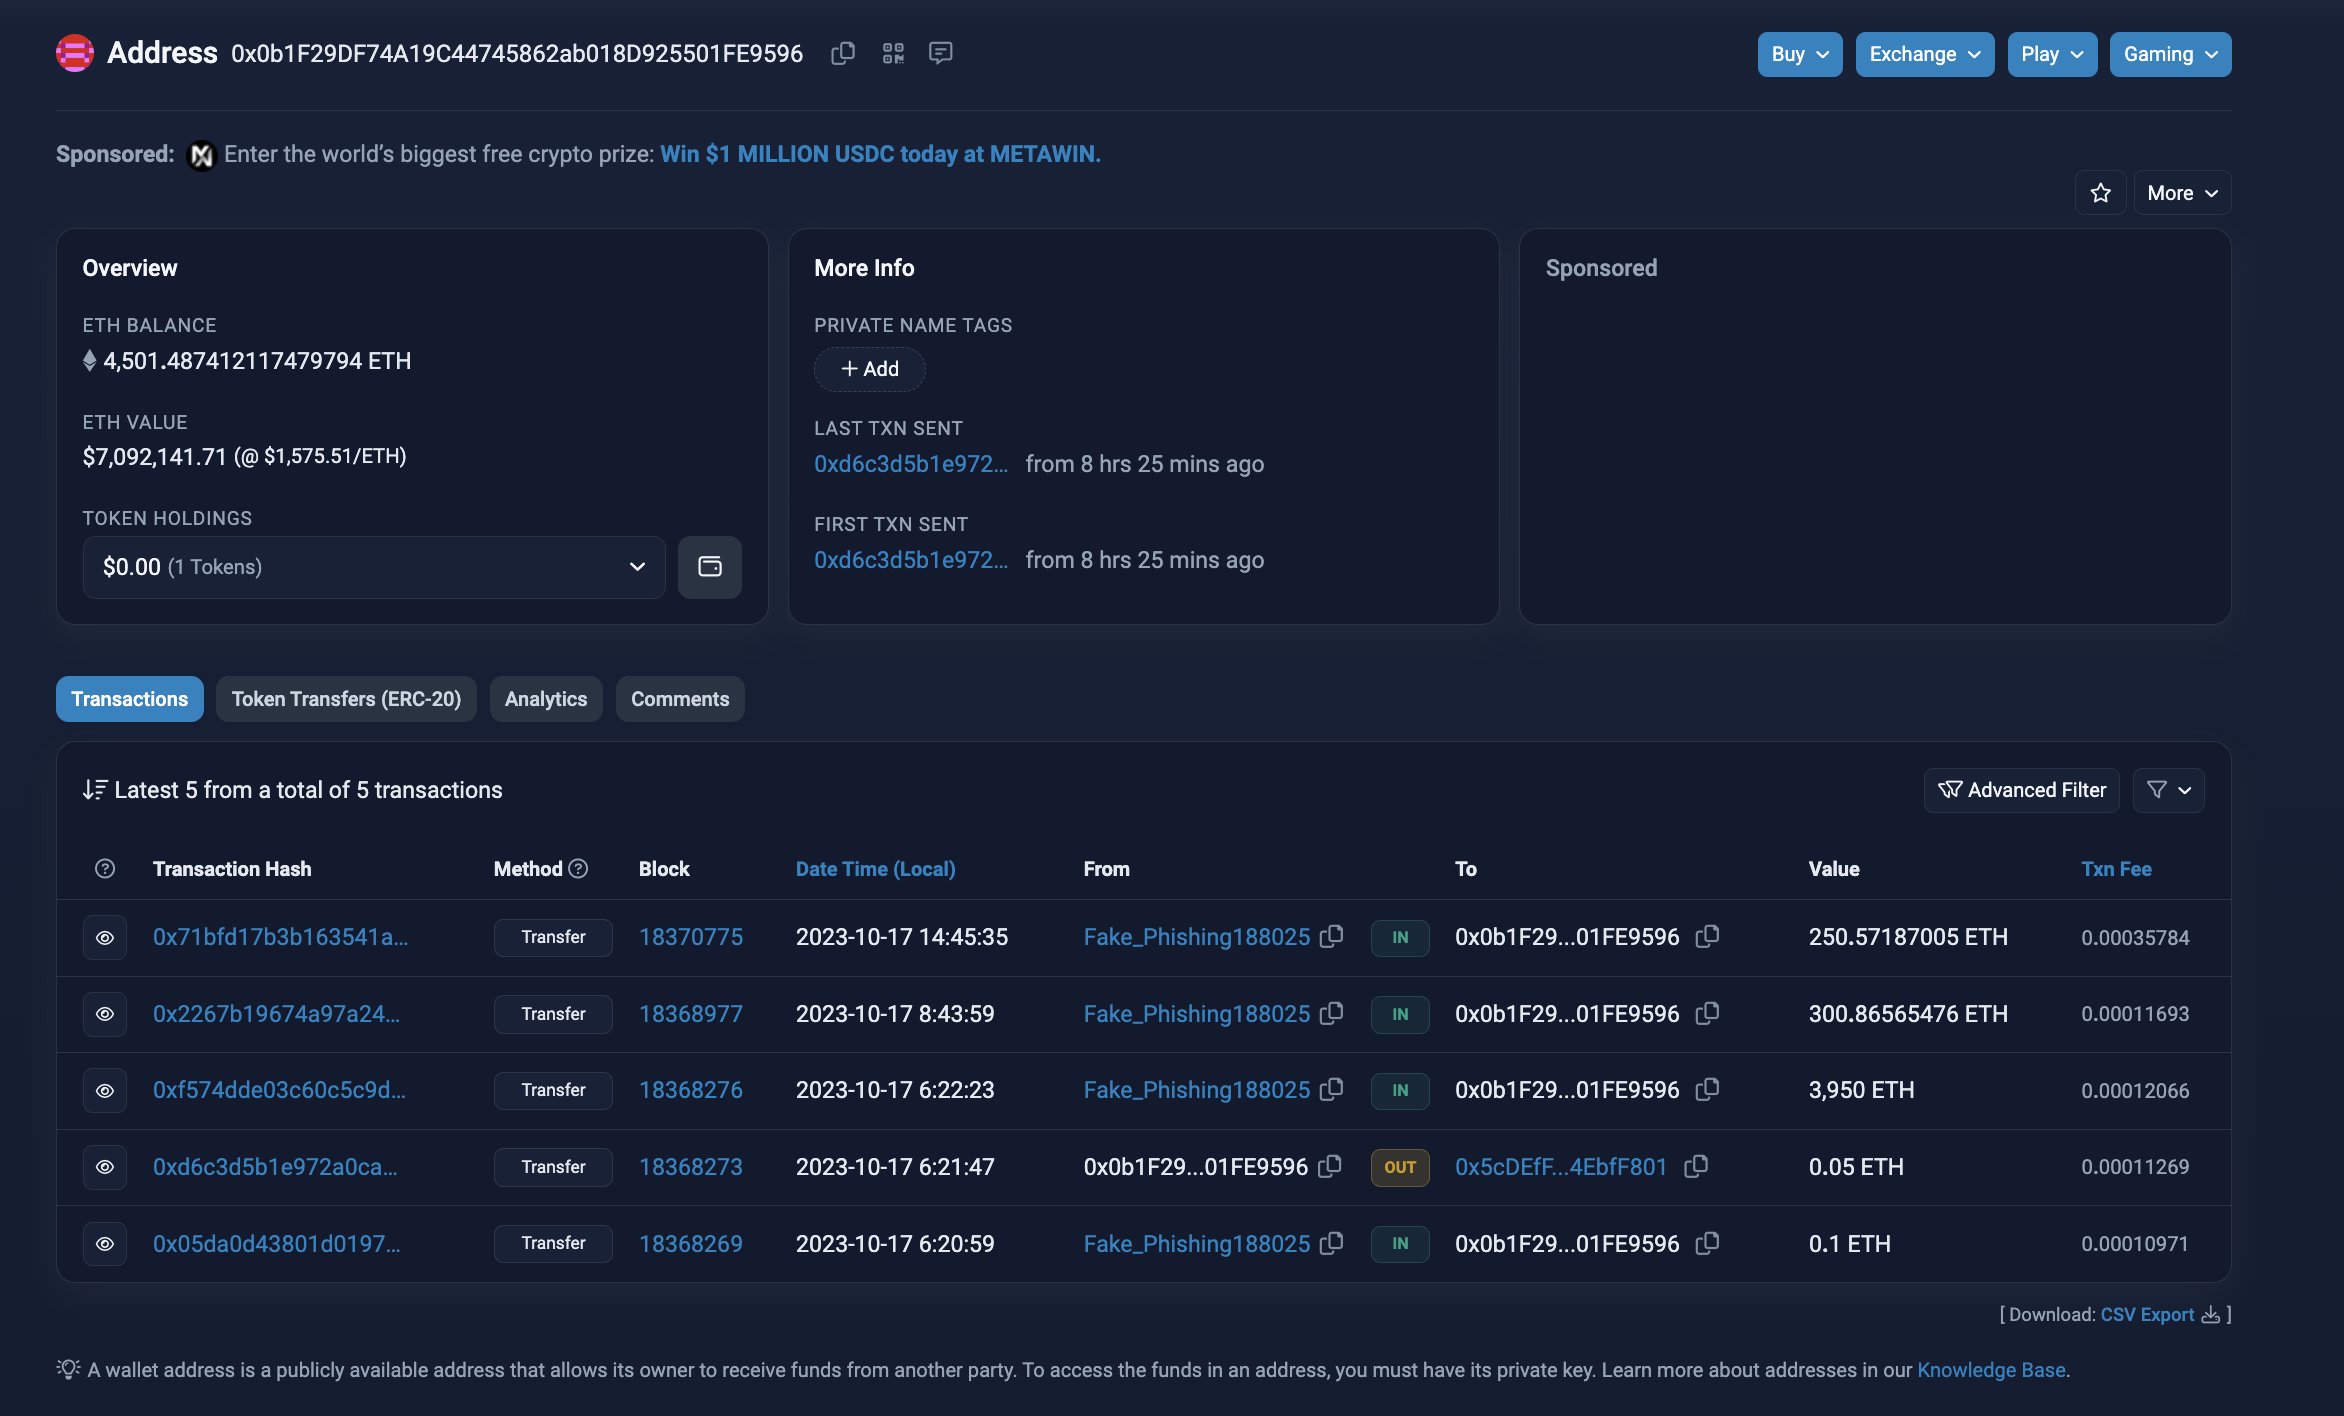Screen dimensions: 2344x1416
Task: Open the filter funnel dropdown
Action: (2168, 790)
